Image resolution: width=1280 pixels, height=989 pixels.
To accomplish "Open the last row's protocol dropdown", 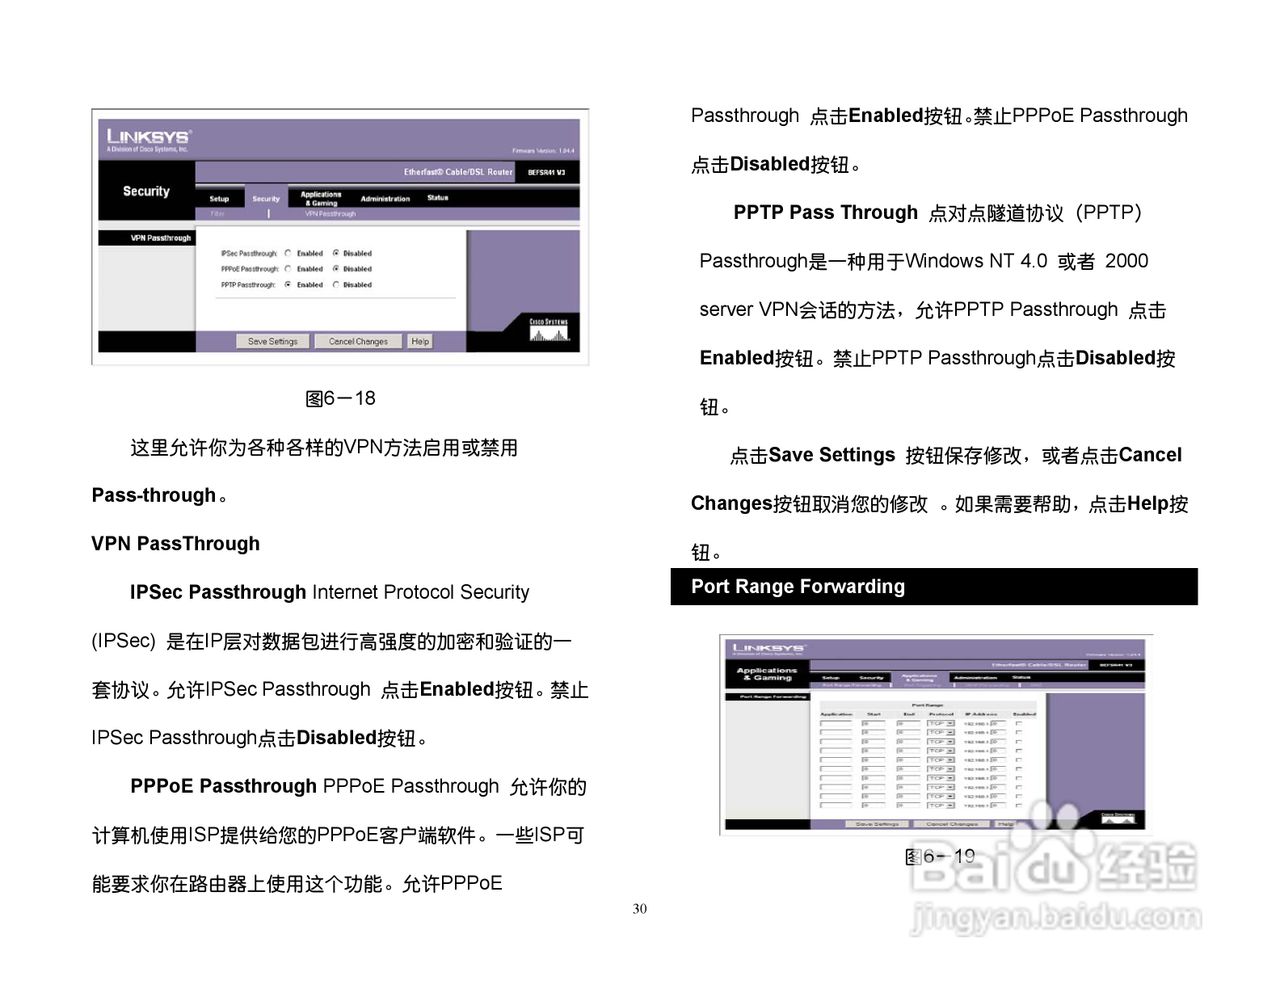I will (x=941, y=807).
